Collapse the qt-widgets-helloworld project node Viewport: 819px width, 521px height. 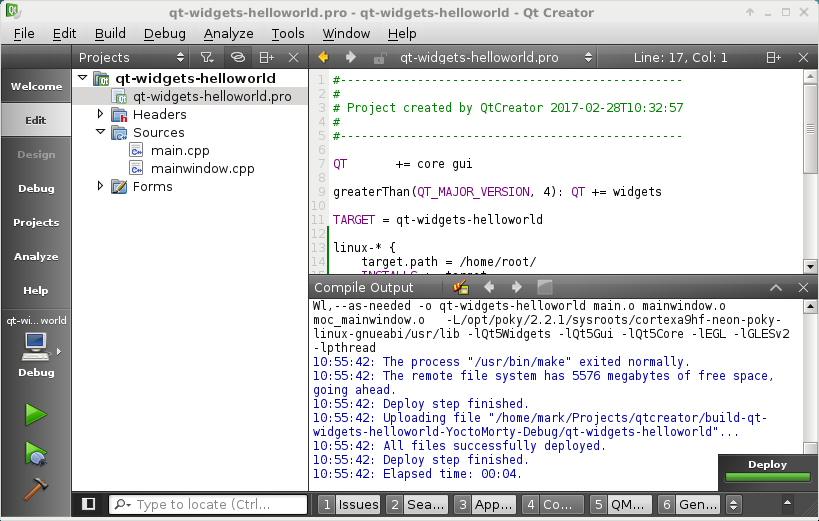(x=82, y=78)
